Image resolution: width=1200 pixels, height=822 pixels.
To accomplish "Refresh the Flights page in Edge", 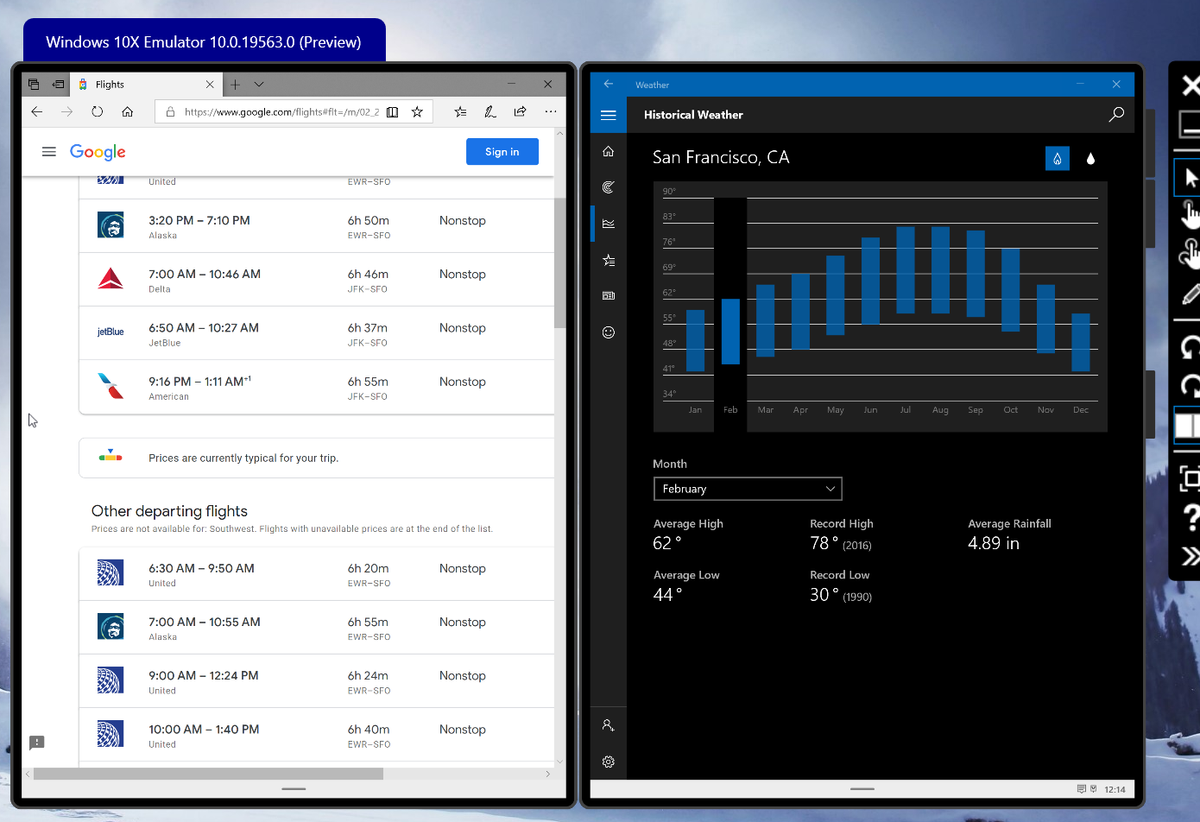I will coord(97,112).
